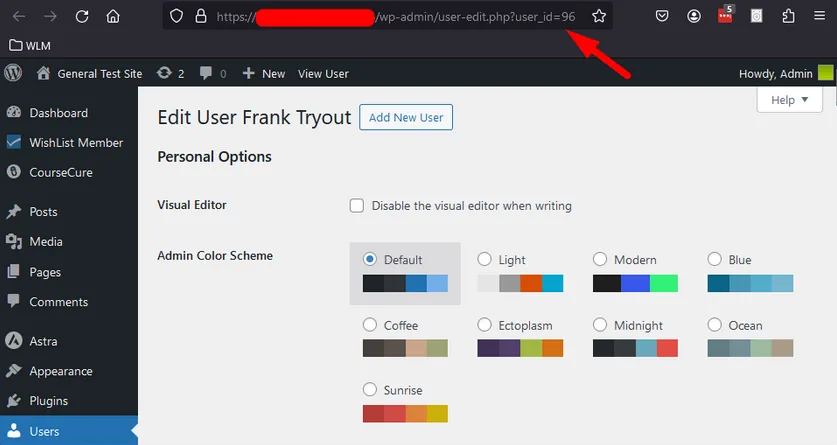Select the Midnight color scheme radio

(x=599, y=325)
